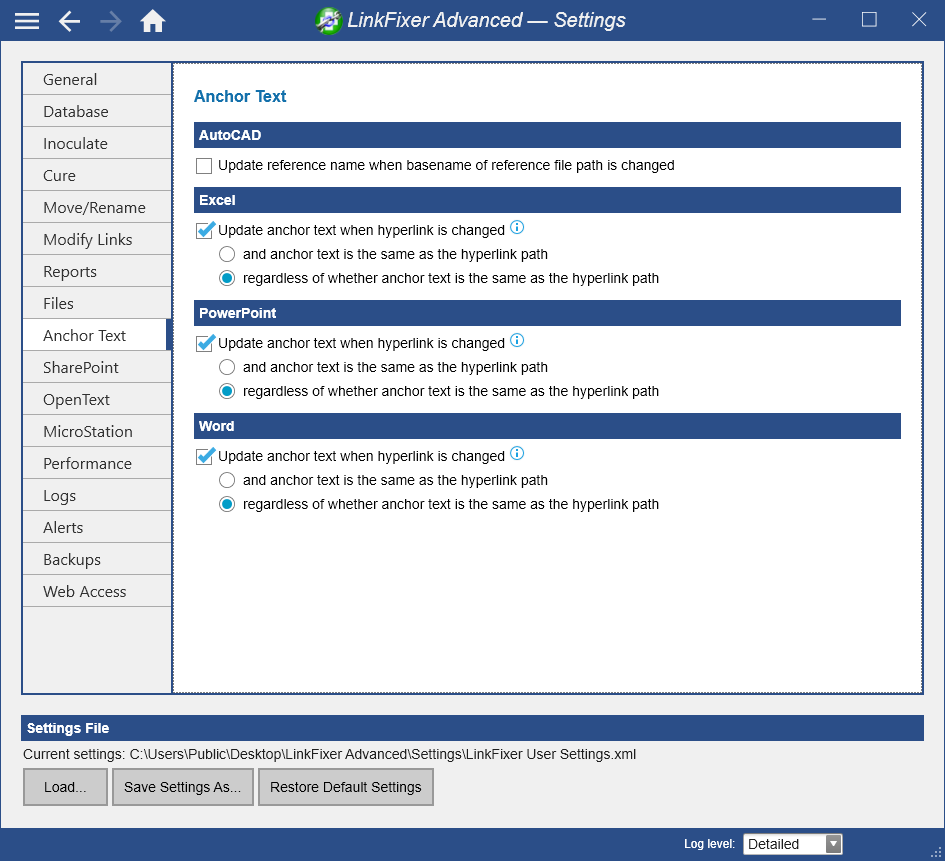Show info icon for PowerPoint anchor text
This screenshot has height=861, width=945.
click(x=517, y=340)
